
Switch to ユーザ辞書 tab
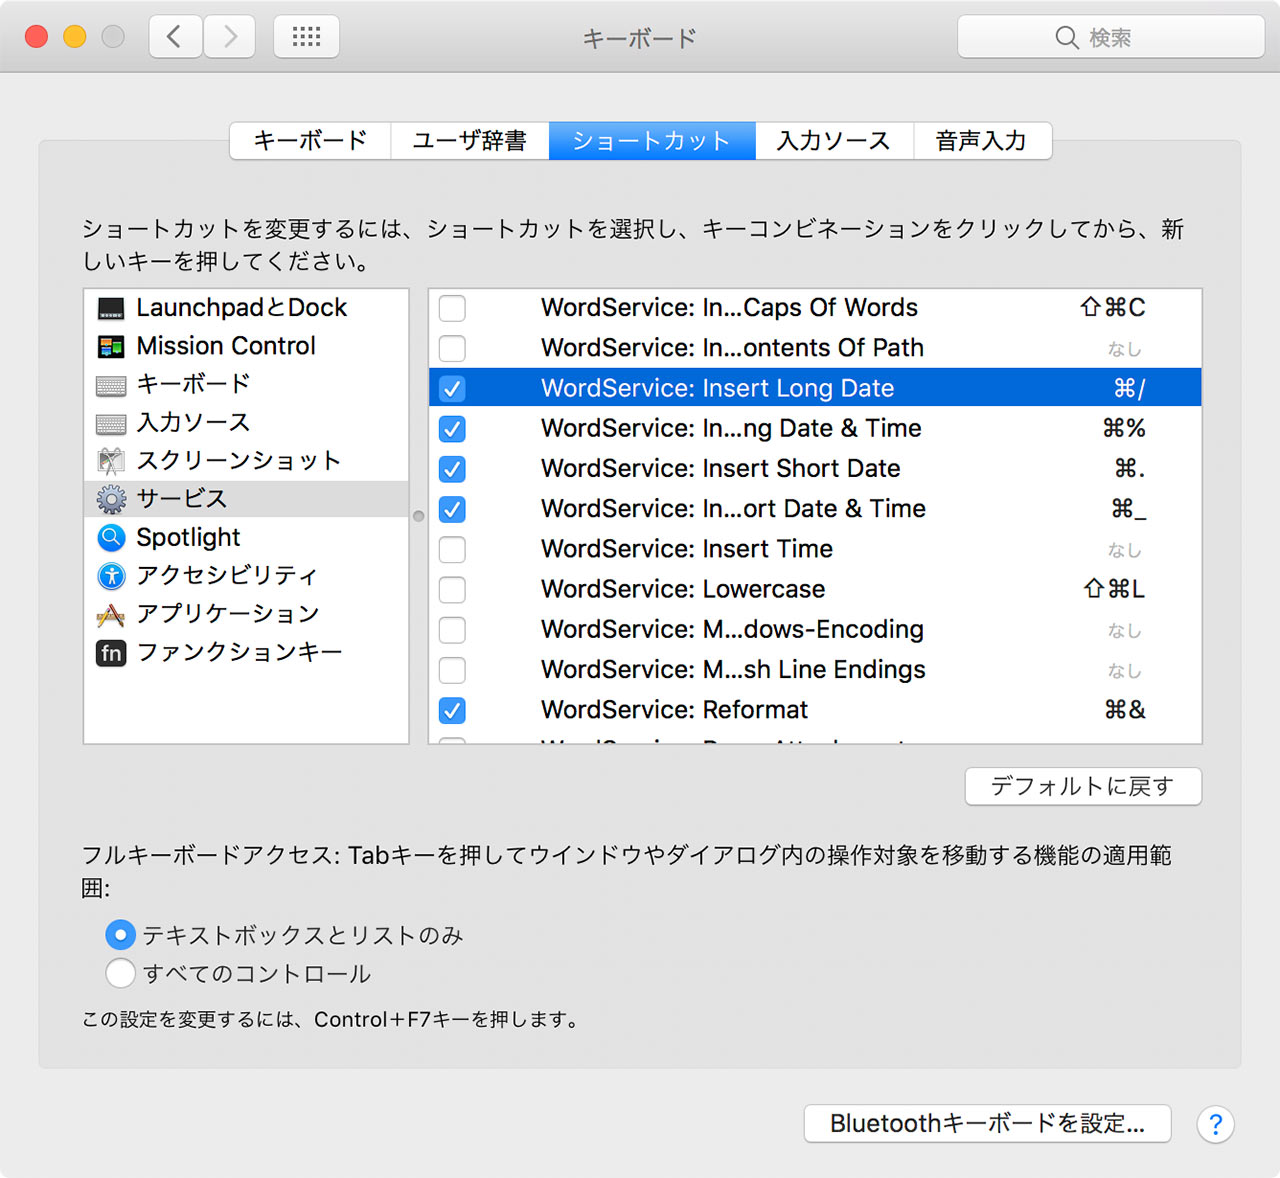click(x=470, y=141)
